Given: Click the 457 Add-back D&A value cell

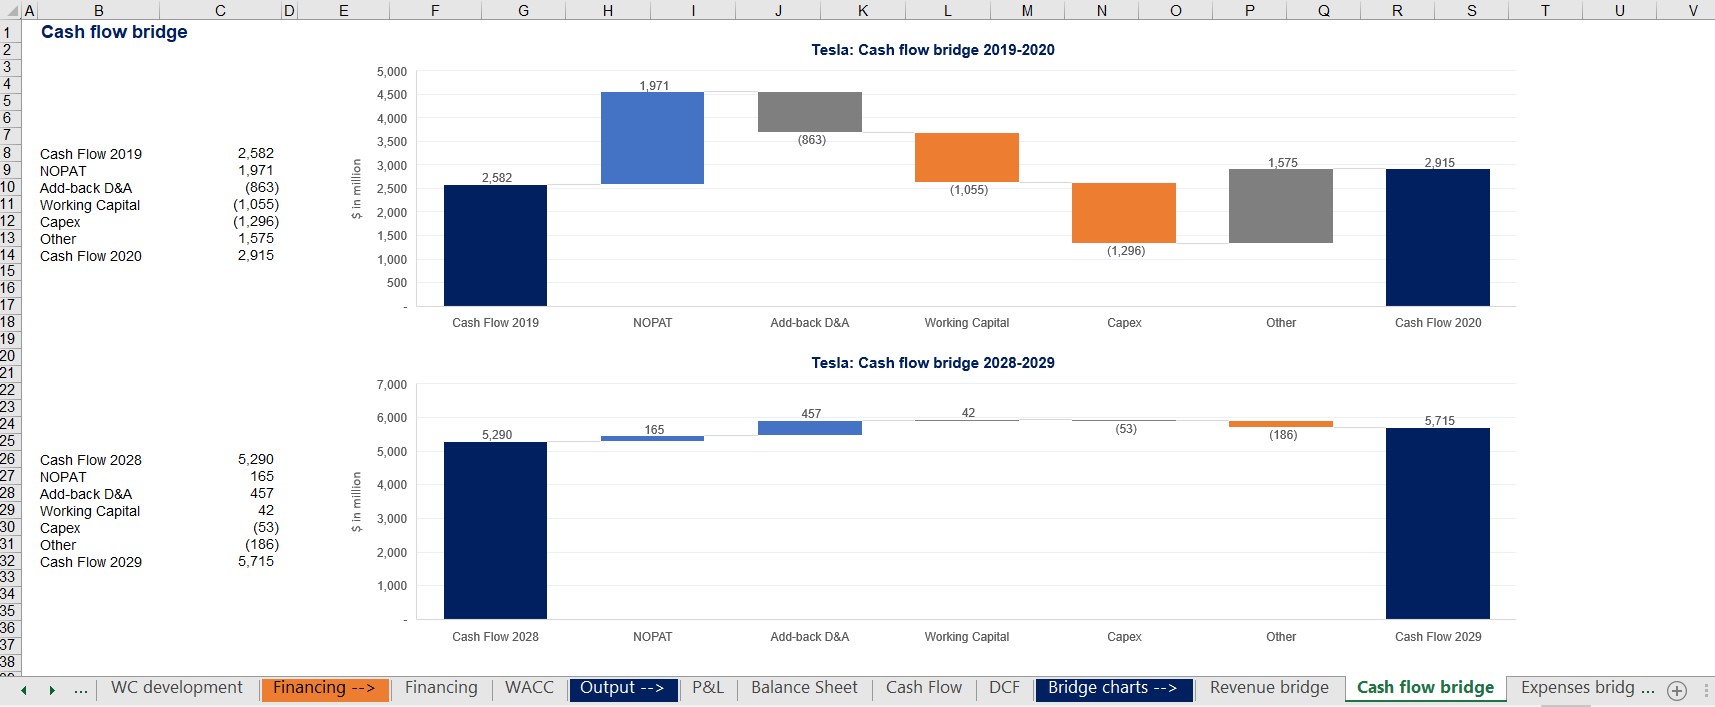Looking at the screenshot, I should click(262, 493).
